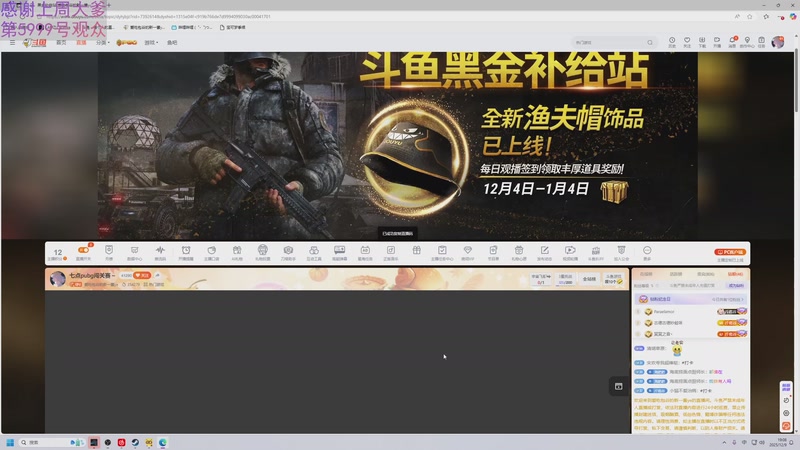
Task: Open Microsoft Edge from the Windows taskbar
Action: 163,442
